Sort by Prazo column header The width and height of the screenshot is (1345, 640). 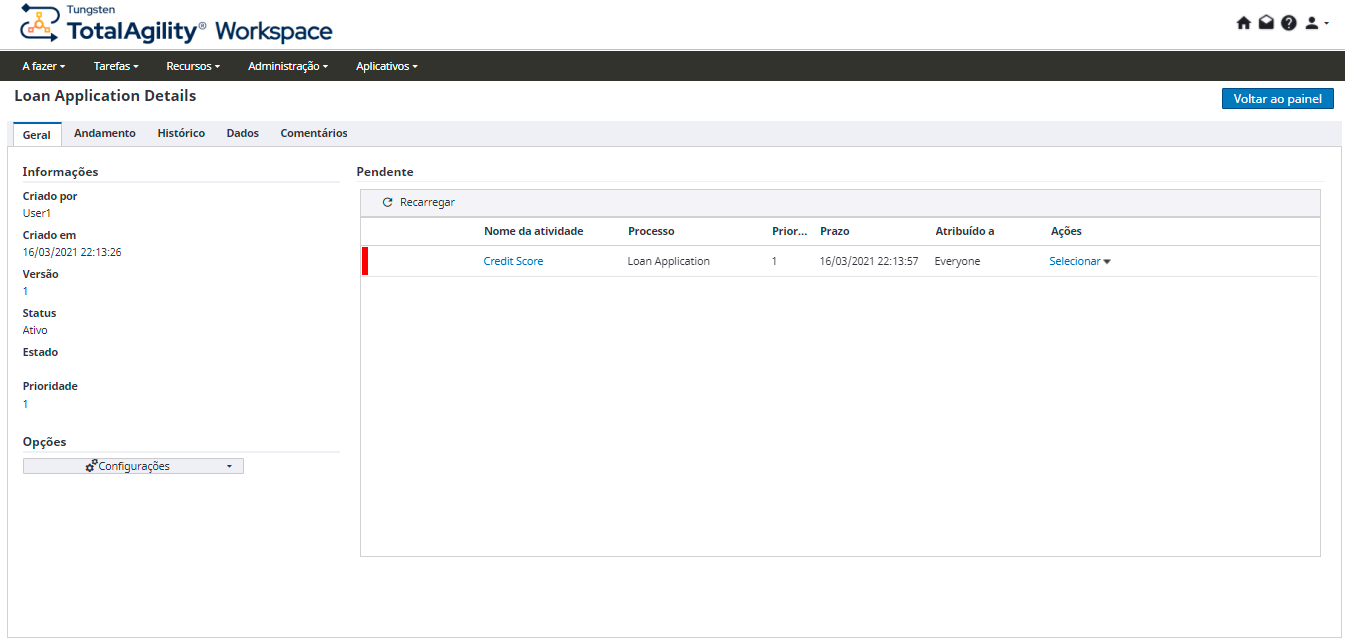coord(834,231)
